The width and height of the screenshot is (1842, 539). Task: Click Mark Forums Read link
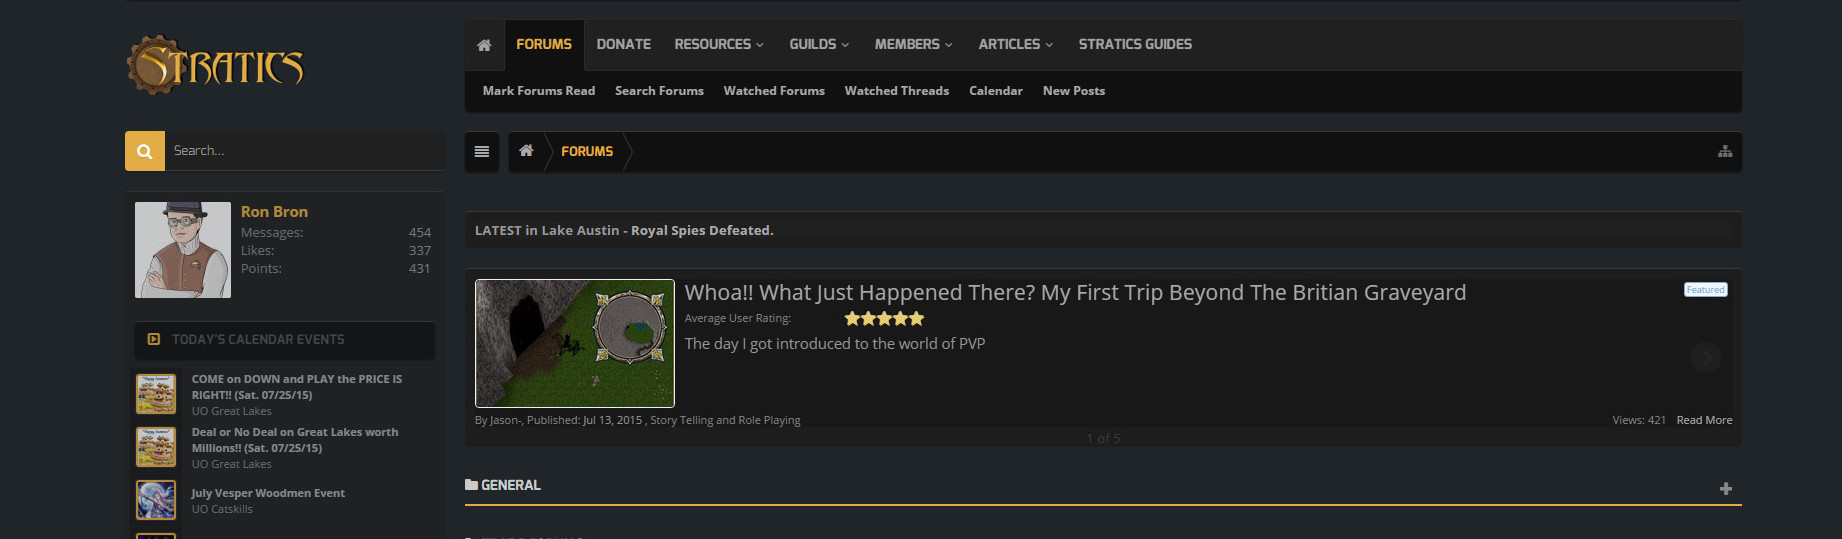pyautogui.click(x=538, y=91)
